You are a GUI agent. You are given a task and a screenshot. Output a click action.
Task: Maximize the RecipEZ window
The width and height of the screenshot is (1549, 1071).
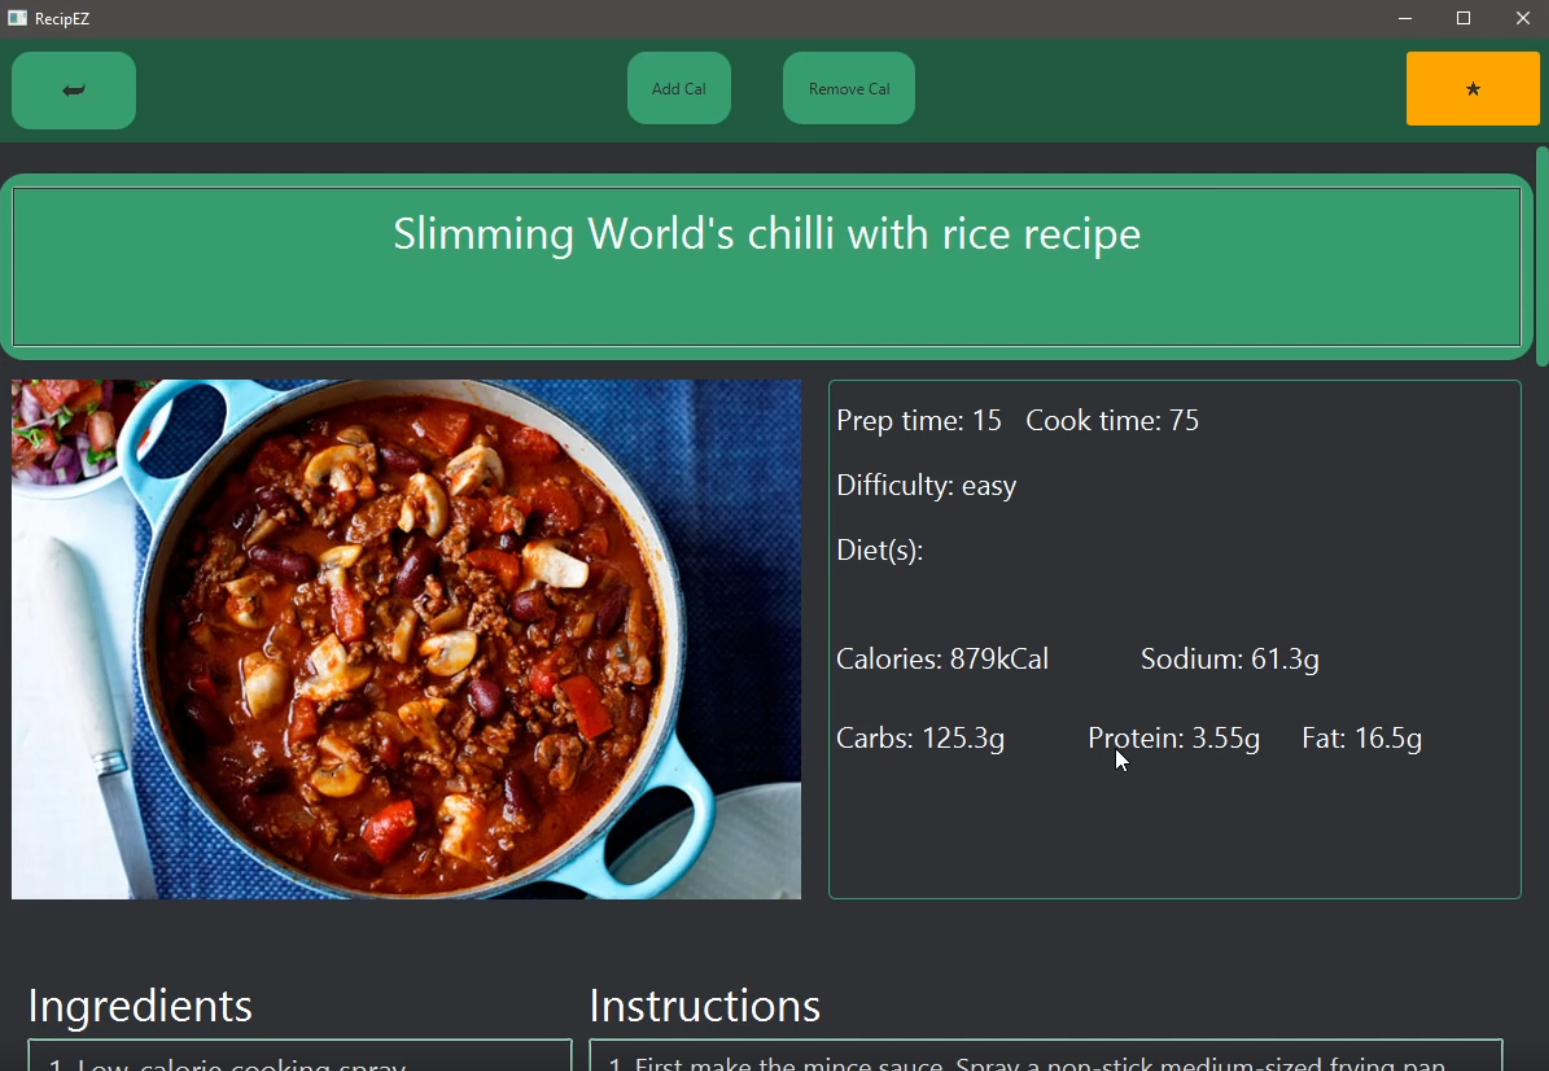click(x=1464, y=18)
